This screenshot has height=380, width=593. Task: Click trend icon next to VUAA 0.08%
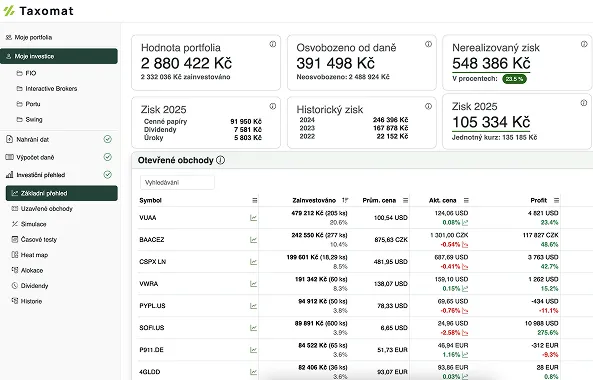465,223
